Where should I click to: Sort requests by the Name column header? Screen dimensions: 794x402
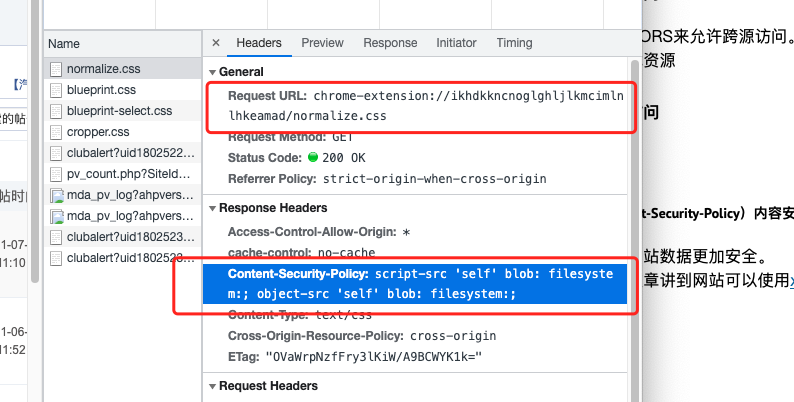64,44
